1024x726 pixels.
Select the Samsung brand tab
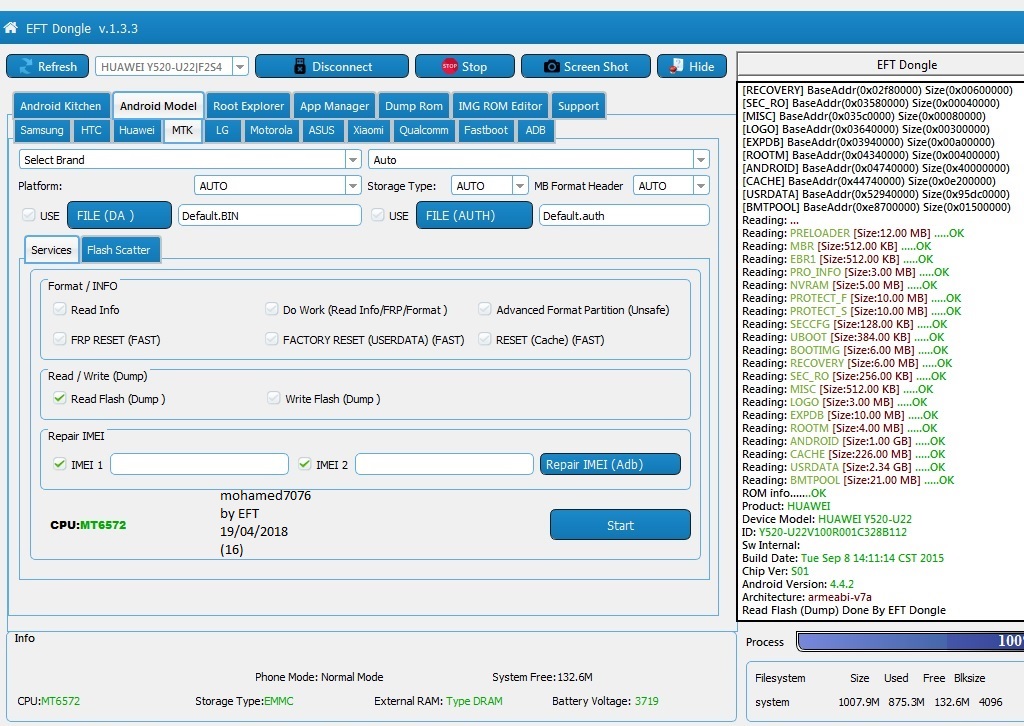42,130
